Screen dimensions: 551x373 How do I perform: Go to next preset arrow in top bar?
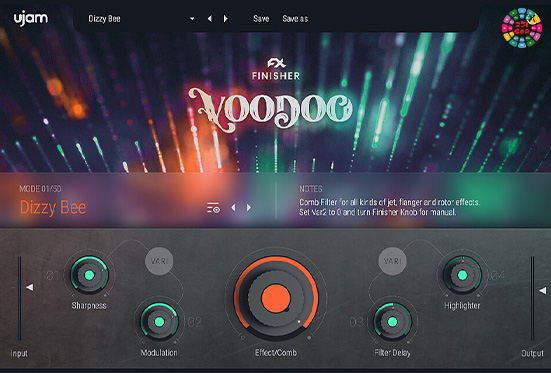(x=226, y=19)
